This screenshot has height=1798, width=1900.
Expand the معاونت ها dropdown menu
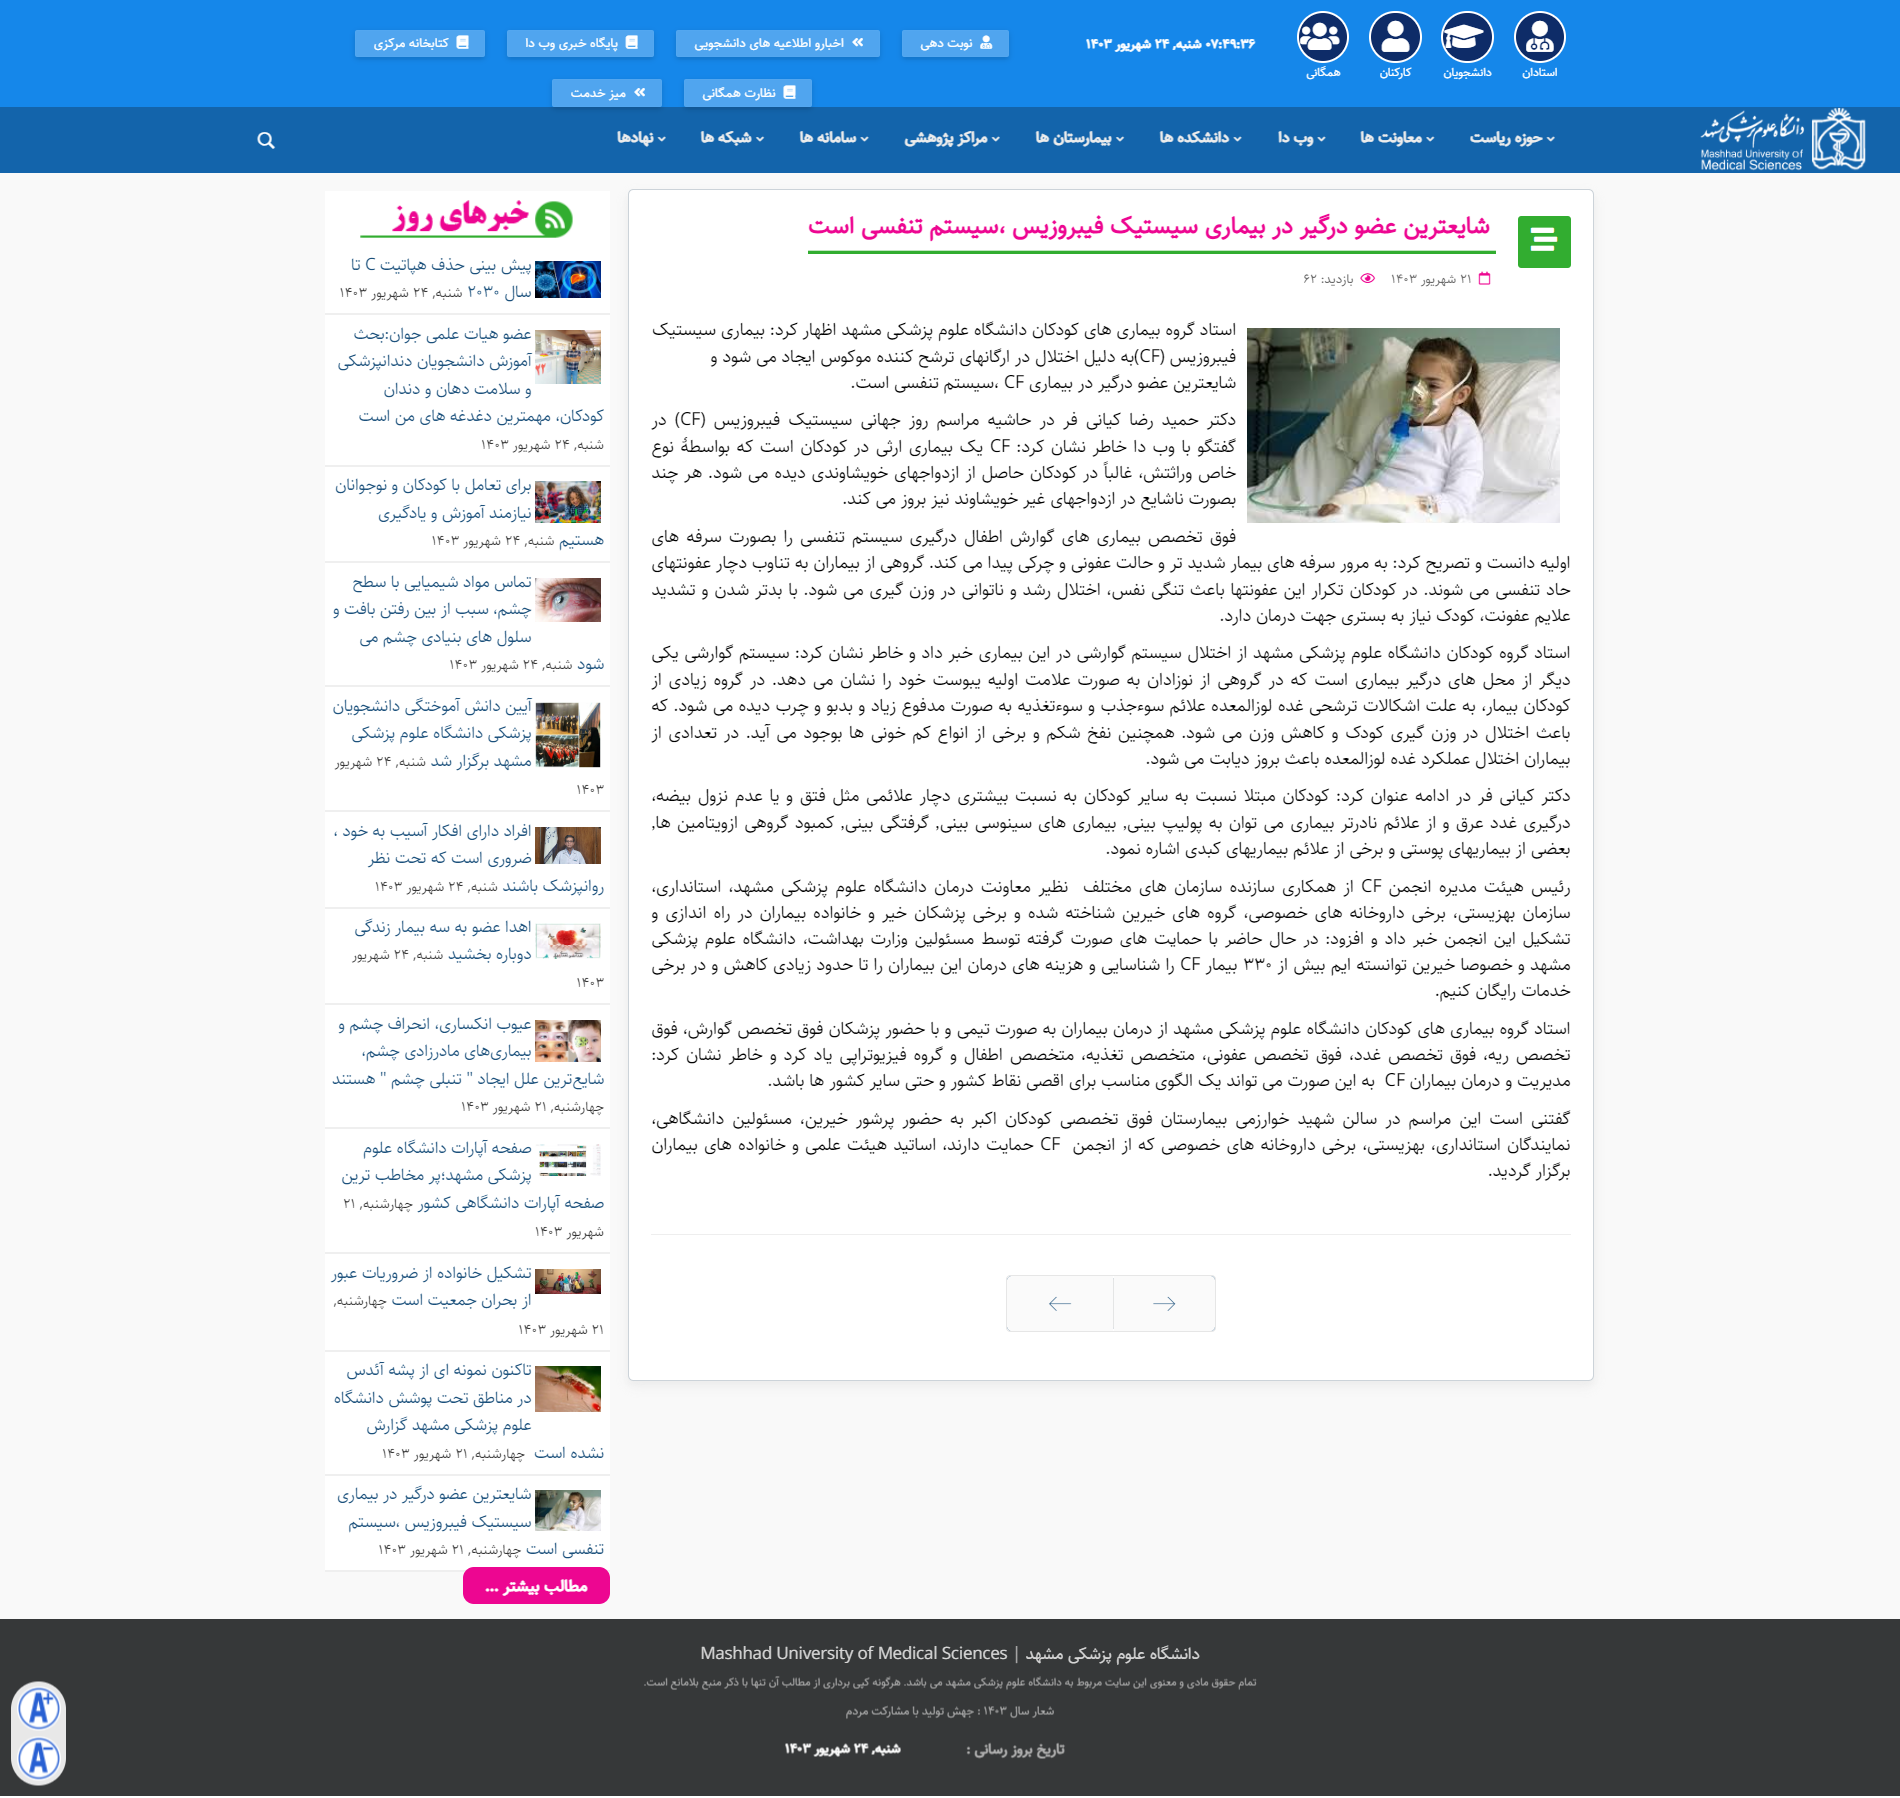[x=1397, y=138]
